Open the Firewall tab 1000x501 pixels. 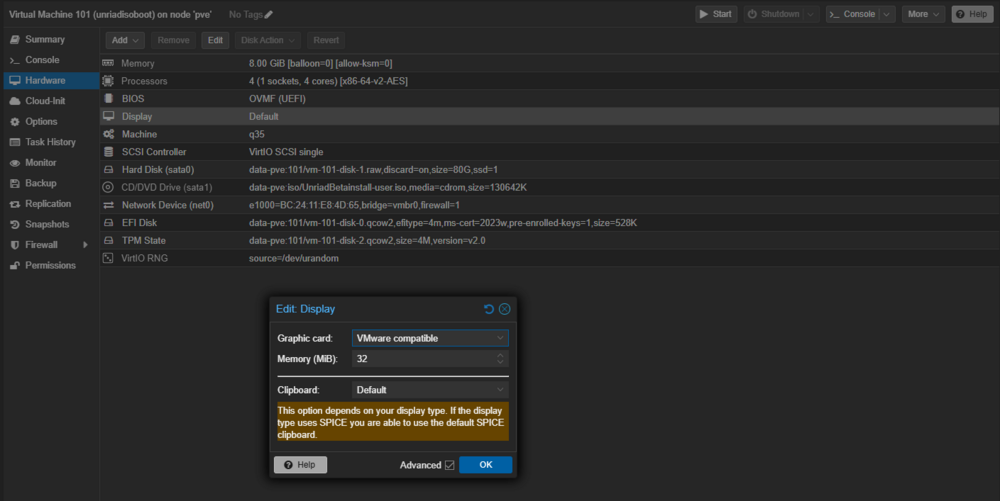coord(49,245)
